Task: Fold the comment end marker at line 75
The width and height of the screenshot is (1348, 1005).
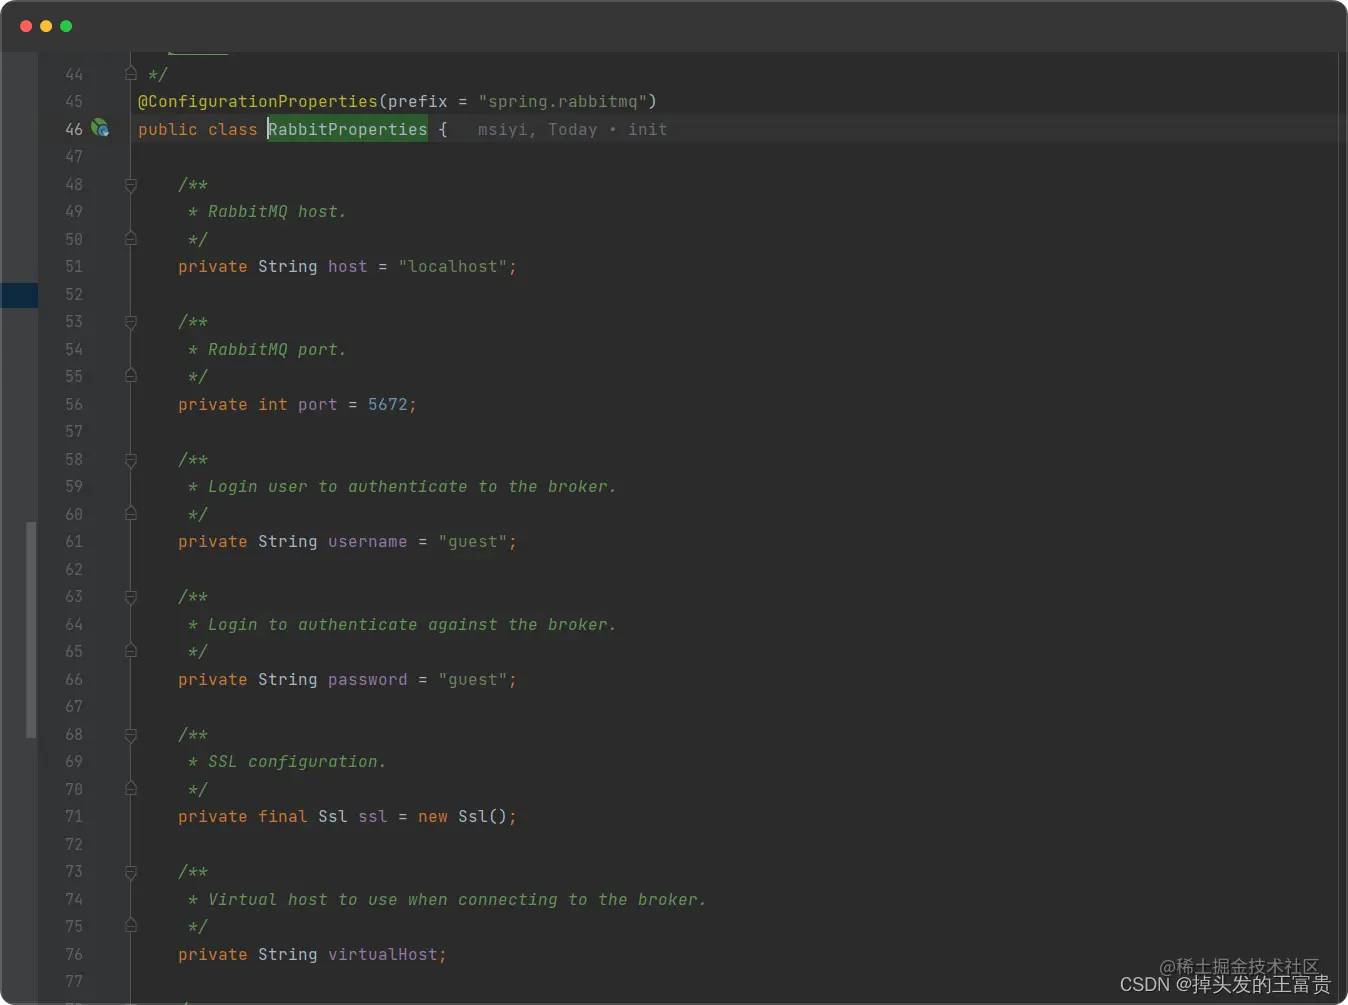Action: [x=131, y=925]
